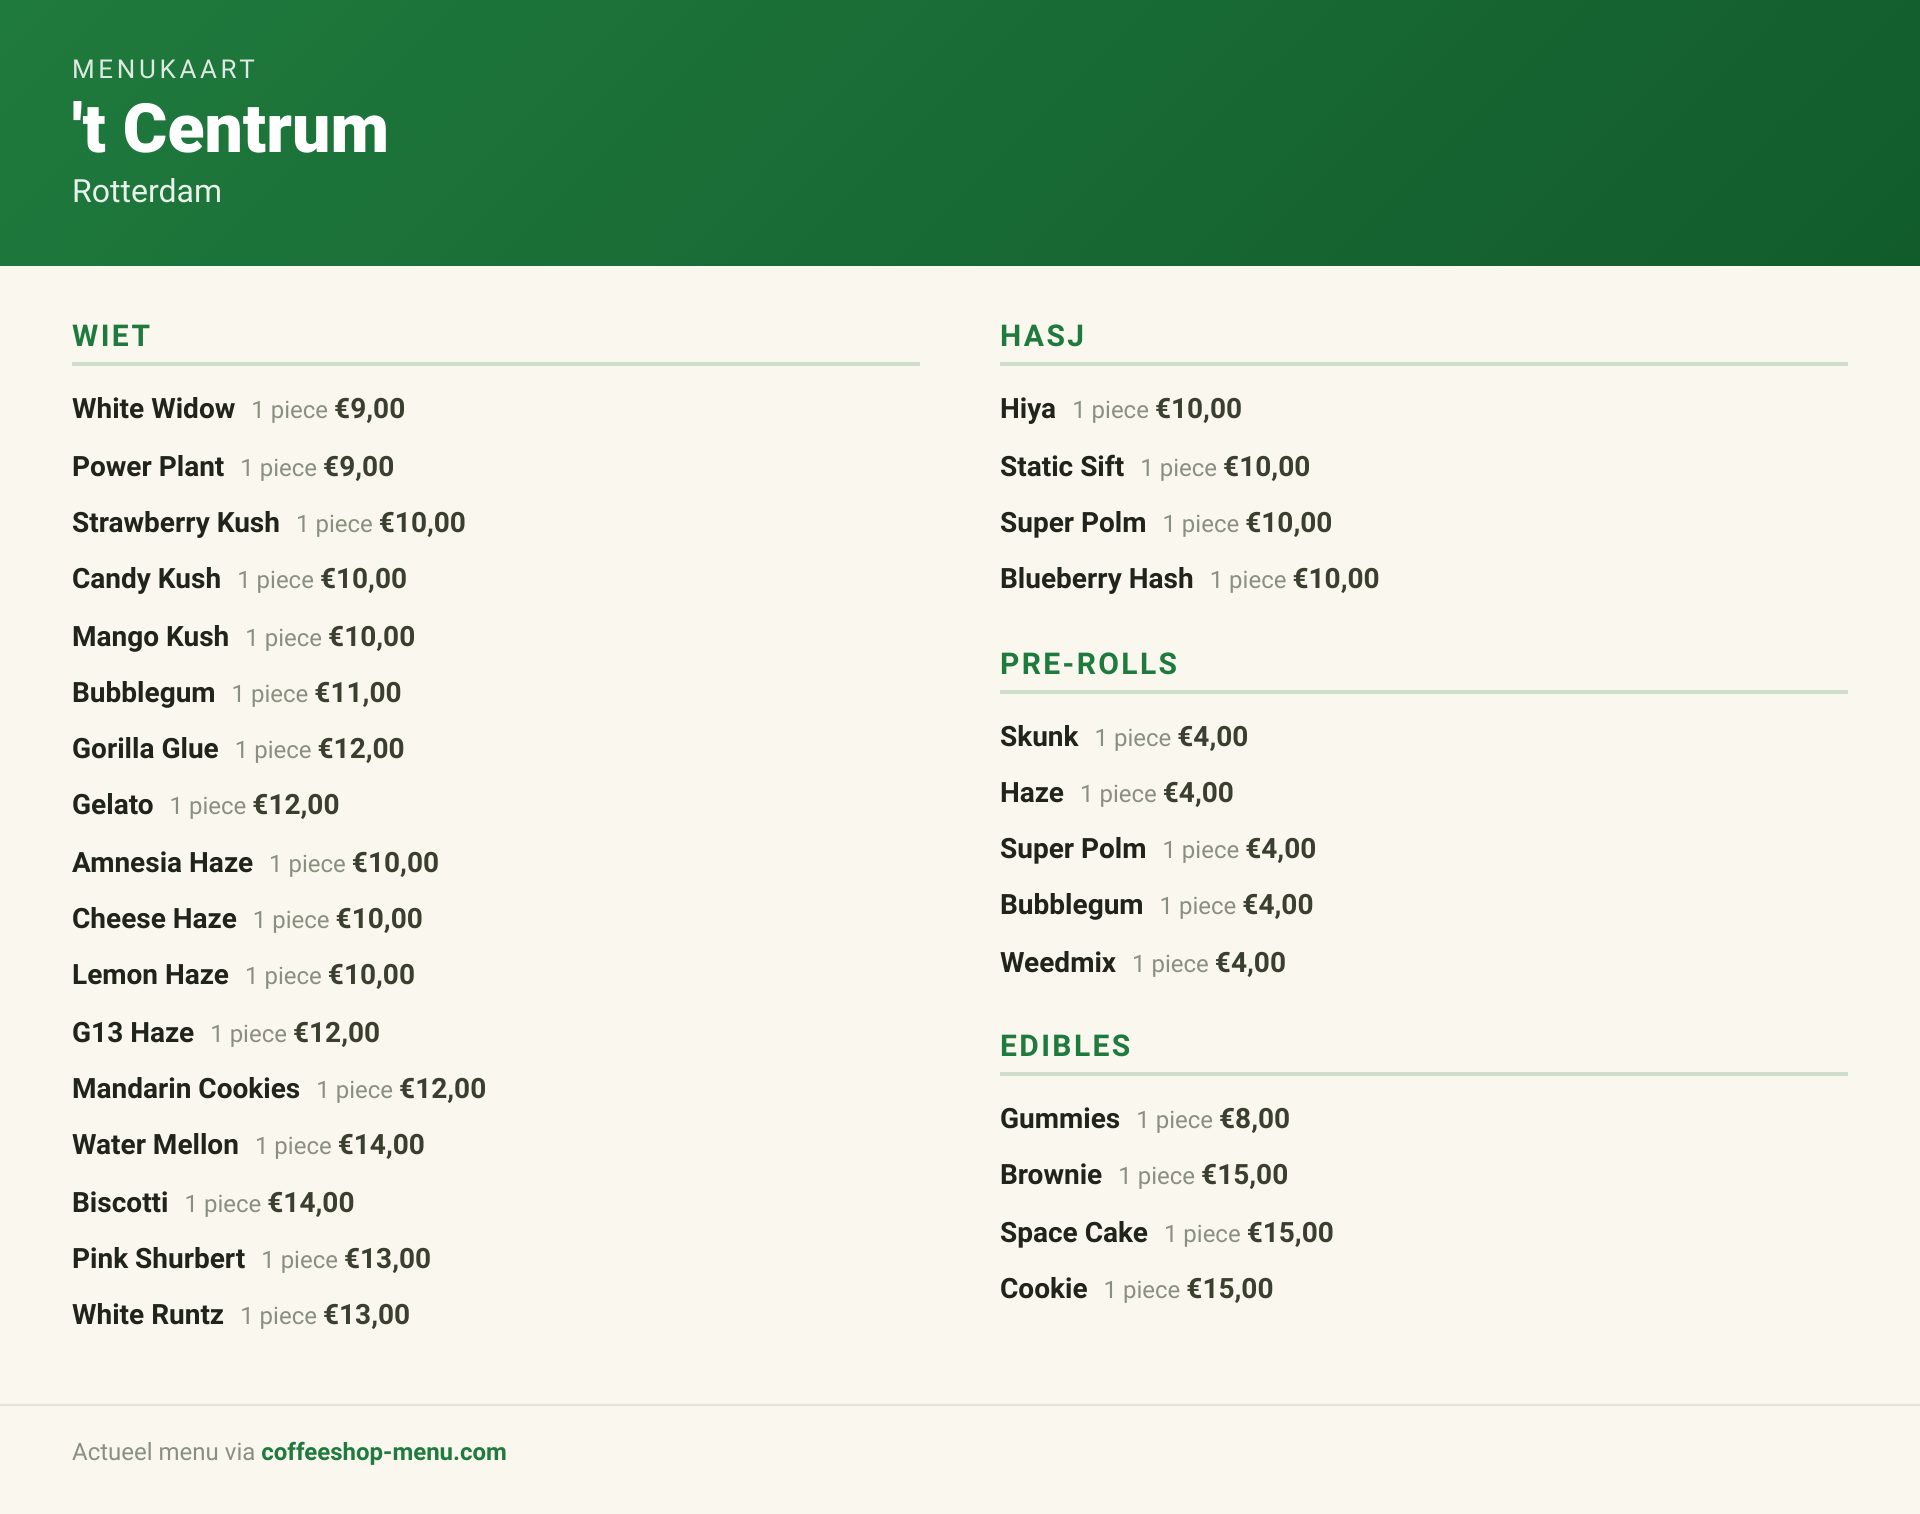Image resolution: width=1920 pixels, height=1514 pixels.
Task: Open the coffeeshop-menu.com link
Action: [383, 1452]
